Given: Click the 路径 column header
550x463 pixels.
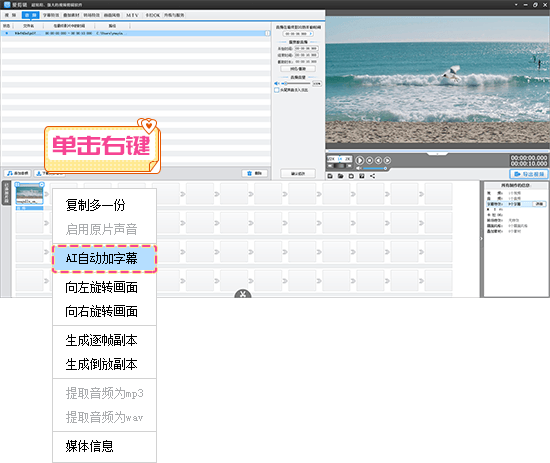Looking at the screenshot, I should [112, 26].
